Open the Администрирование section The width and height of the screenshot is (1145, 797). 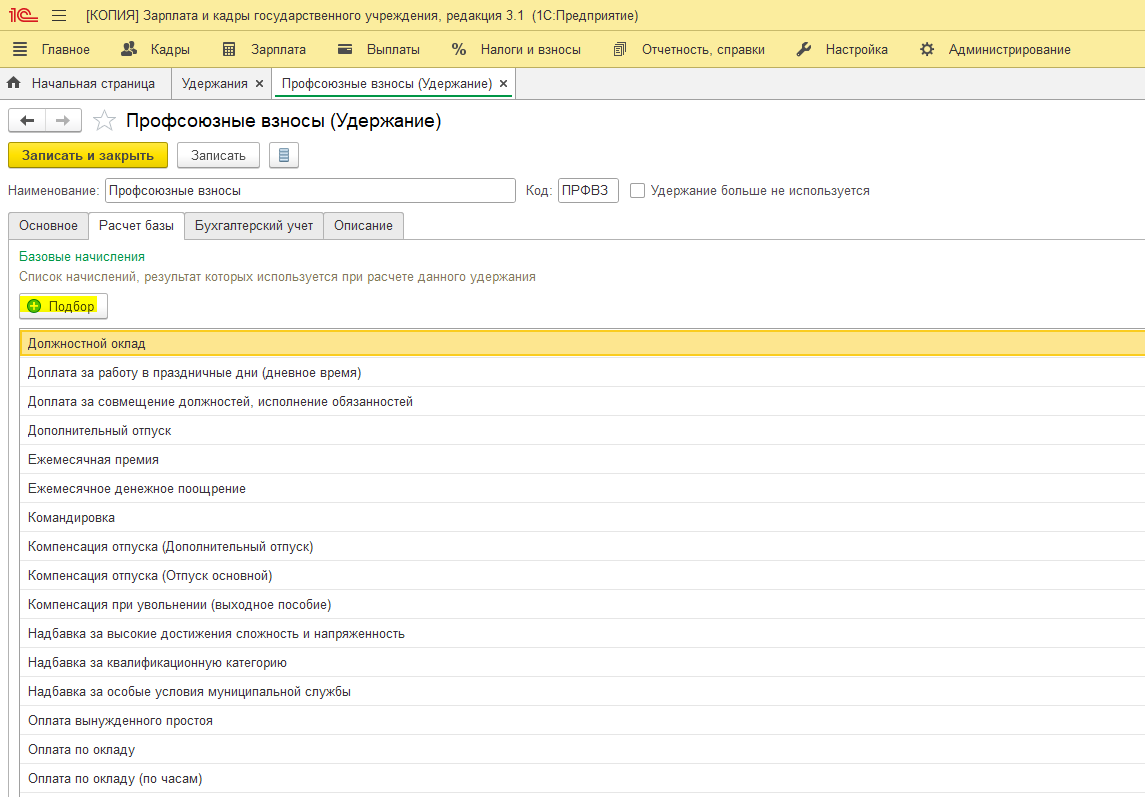pyautogui.click(x=995, y=50)
